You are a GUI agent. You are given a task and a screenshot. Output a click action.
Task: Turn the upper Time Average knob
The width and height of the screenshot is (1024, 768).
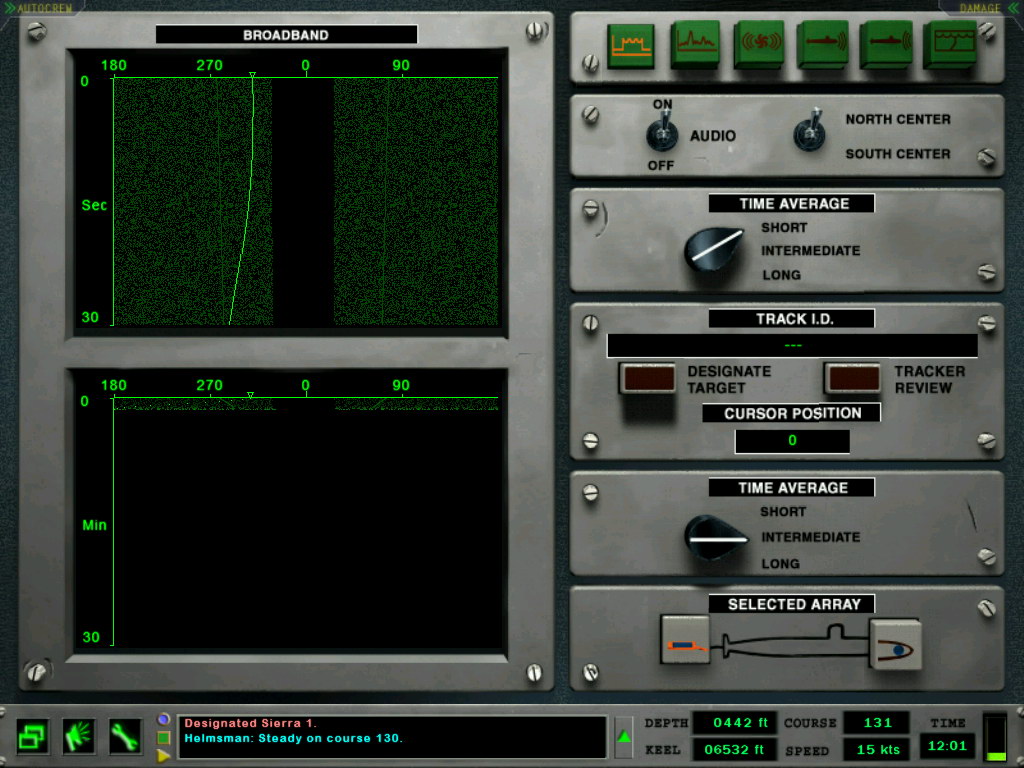tap(712, 248)
